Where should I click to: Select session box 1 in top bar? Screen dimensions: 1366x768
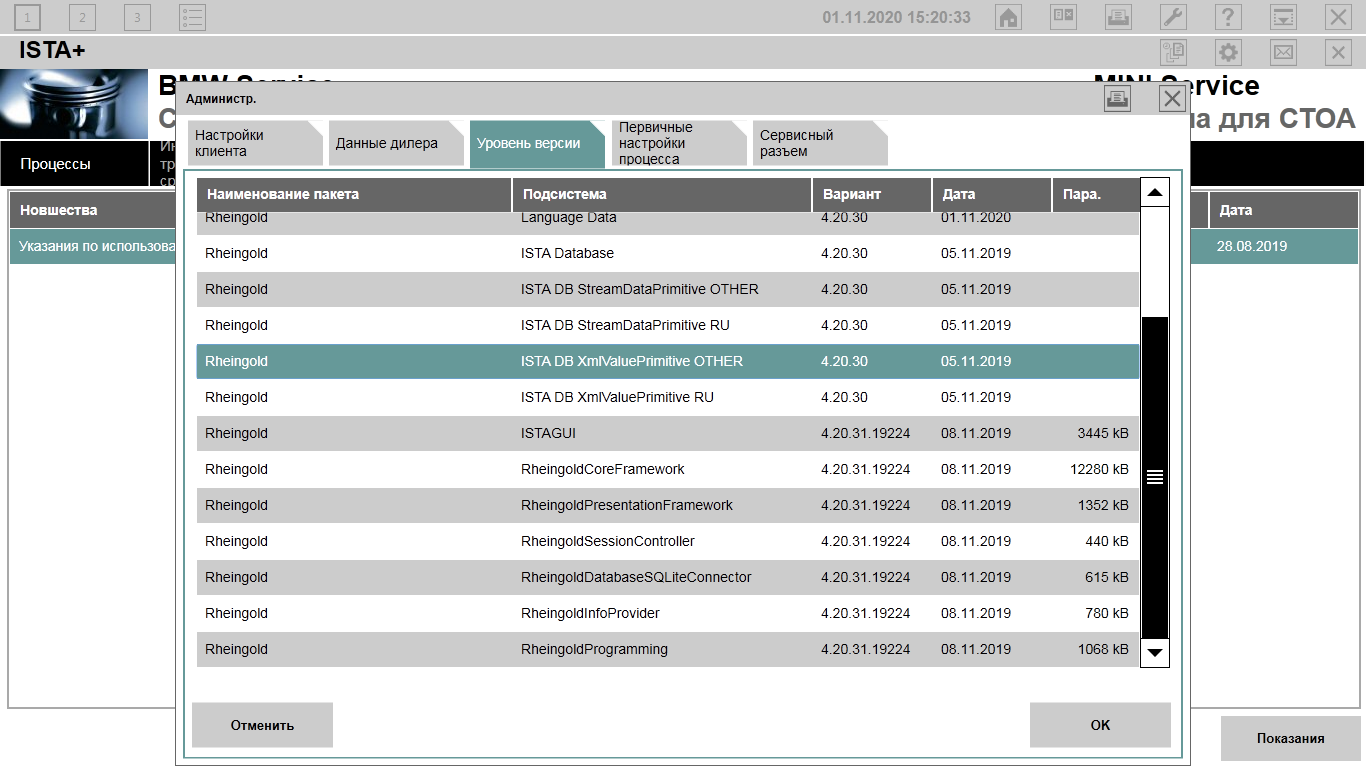pyautogui.click(x=28, y=17)
